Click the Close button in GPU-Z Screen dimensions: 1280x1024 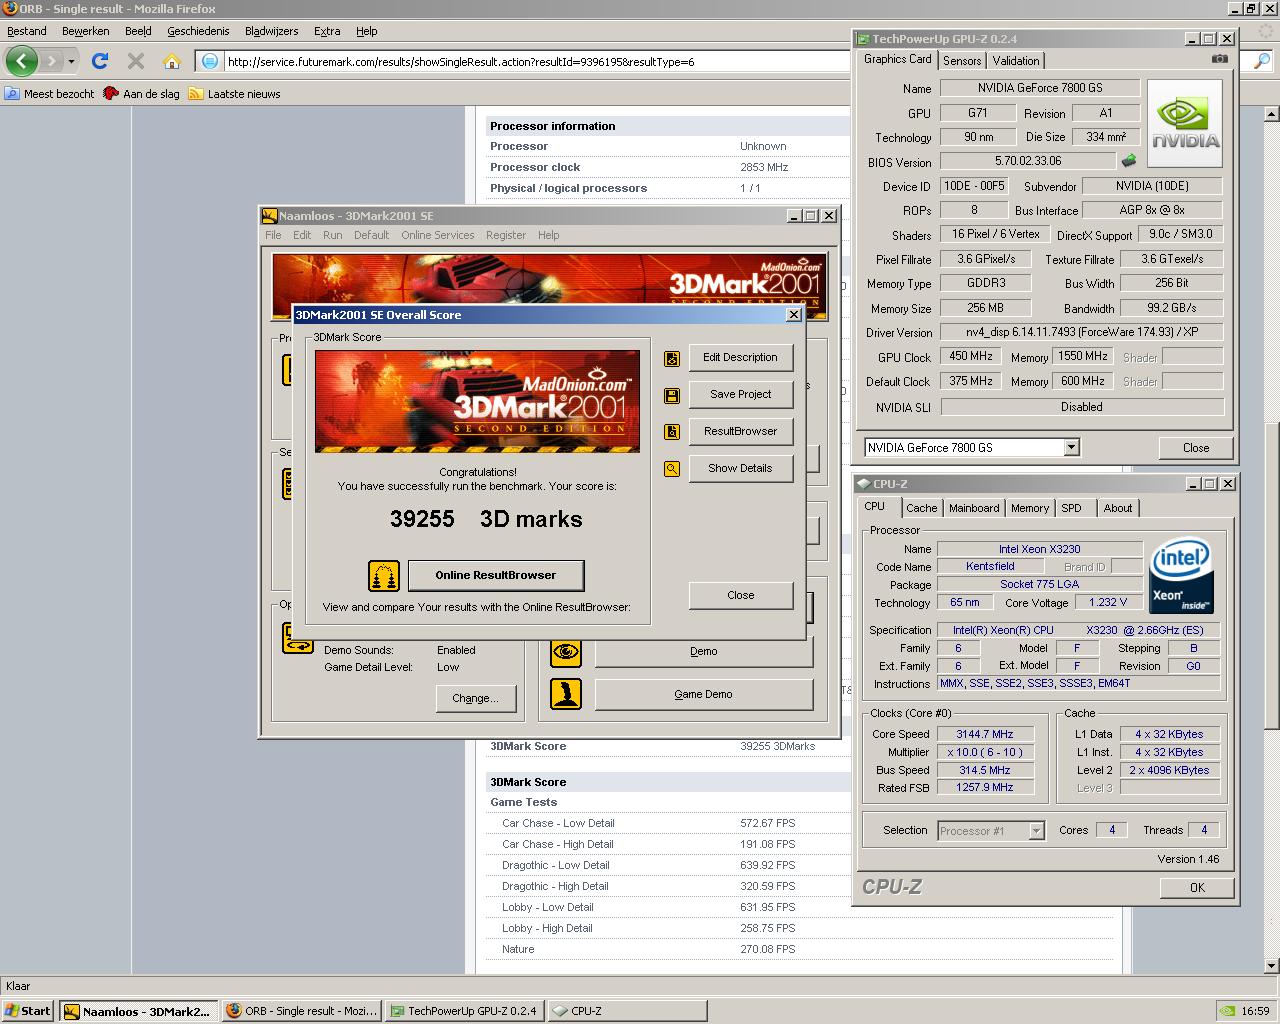pyautogui.click(x=1195, y=448)
